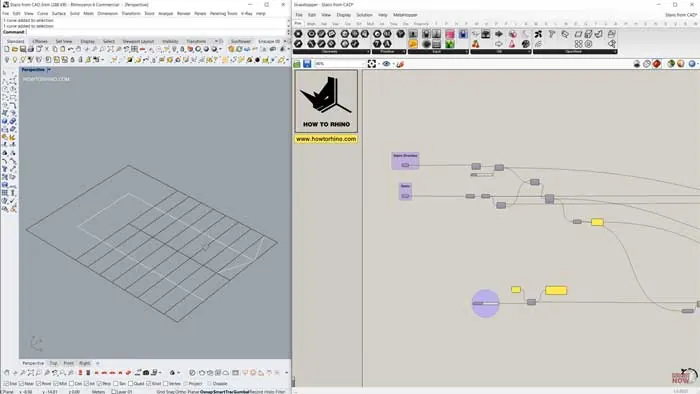The width and height of the screenshot is (700, 394).
Task: Switch to the Front viewport tab
Action: click(68, 363)
